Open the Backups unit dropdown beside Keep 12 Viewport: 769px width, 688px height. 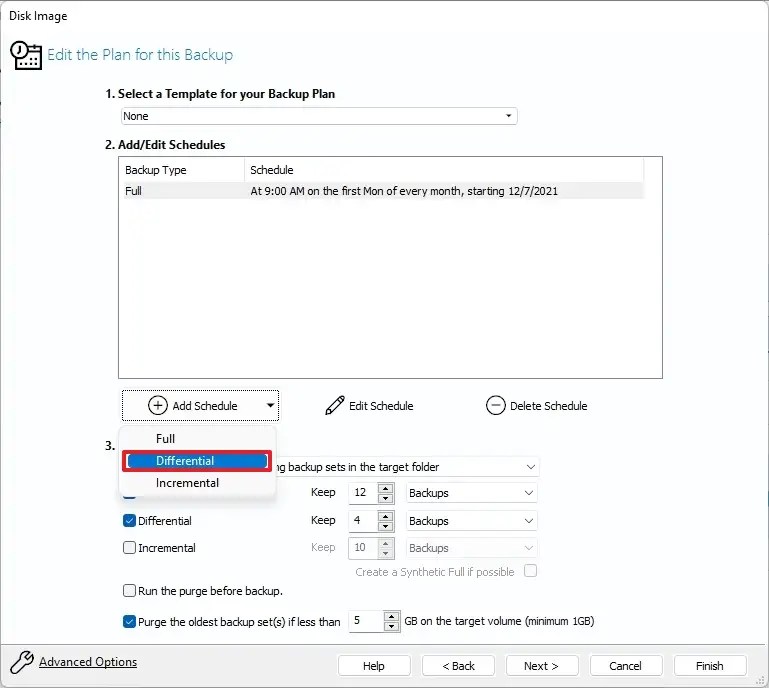(x=471, y=493)
